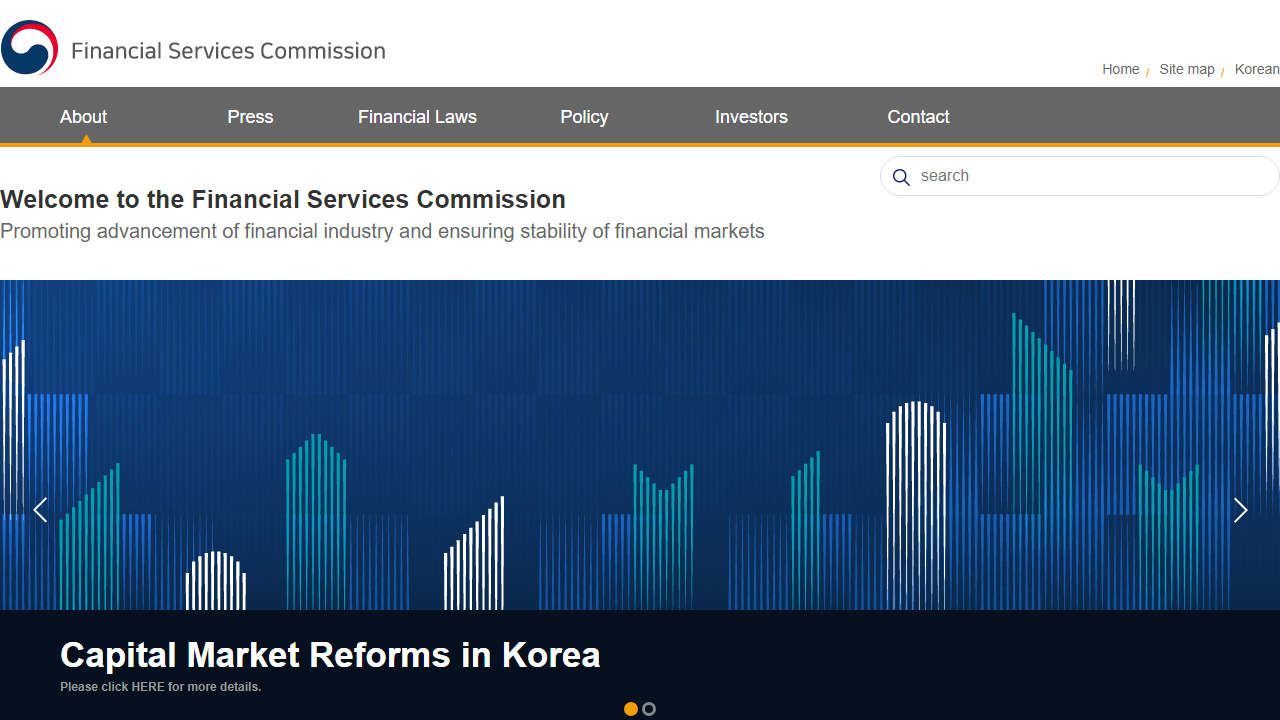
Task: Expand the Financial Laws menu
Action: [x=417, y=117]
